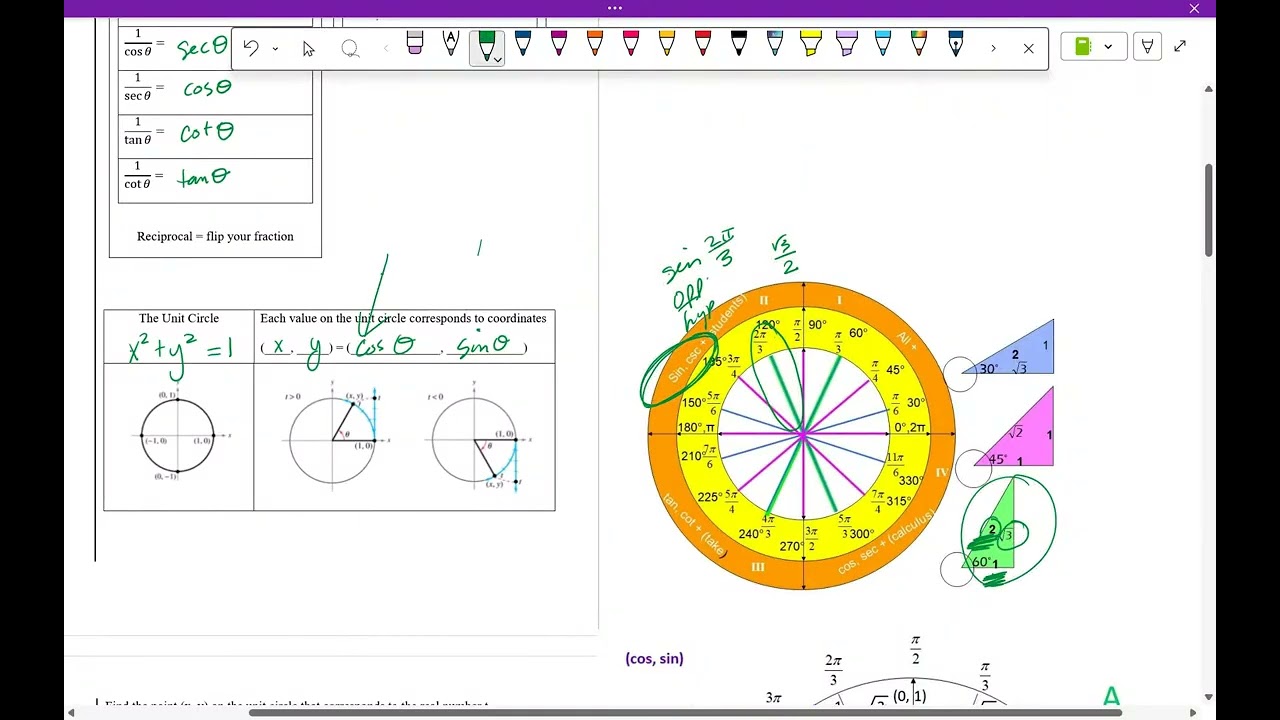The height and width of the screenshot is (720, 1280).
Task: Click the scroll-down arrow on vertical scrollbar
Action: click(x=1208, y=697)
